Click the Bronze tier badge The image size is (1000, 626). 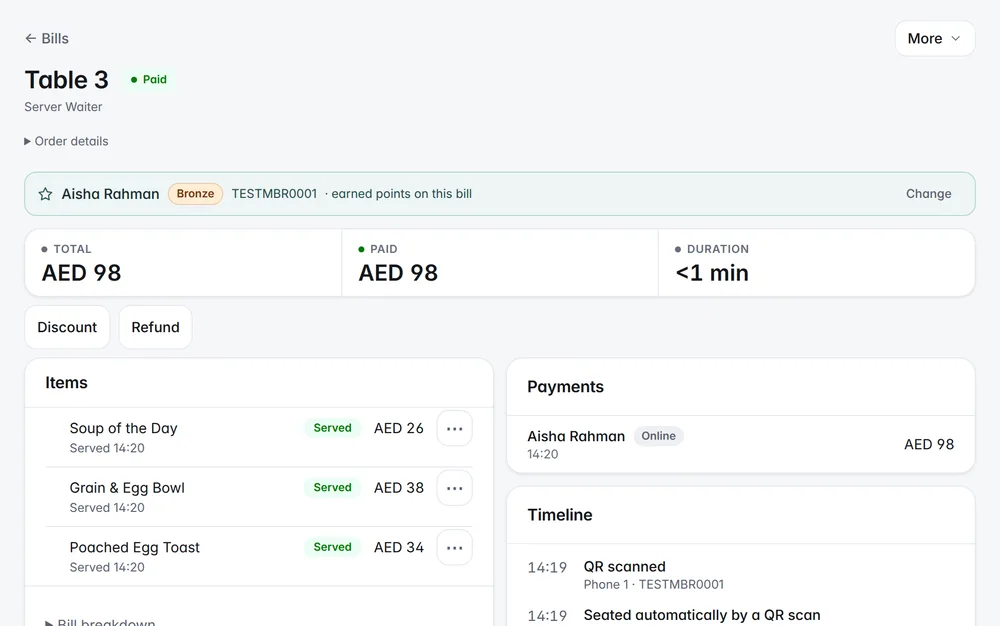click(195, 194)
